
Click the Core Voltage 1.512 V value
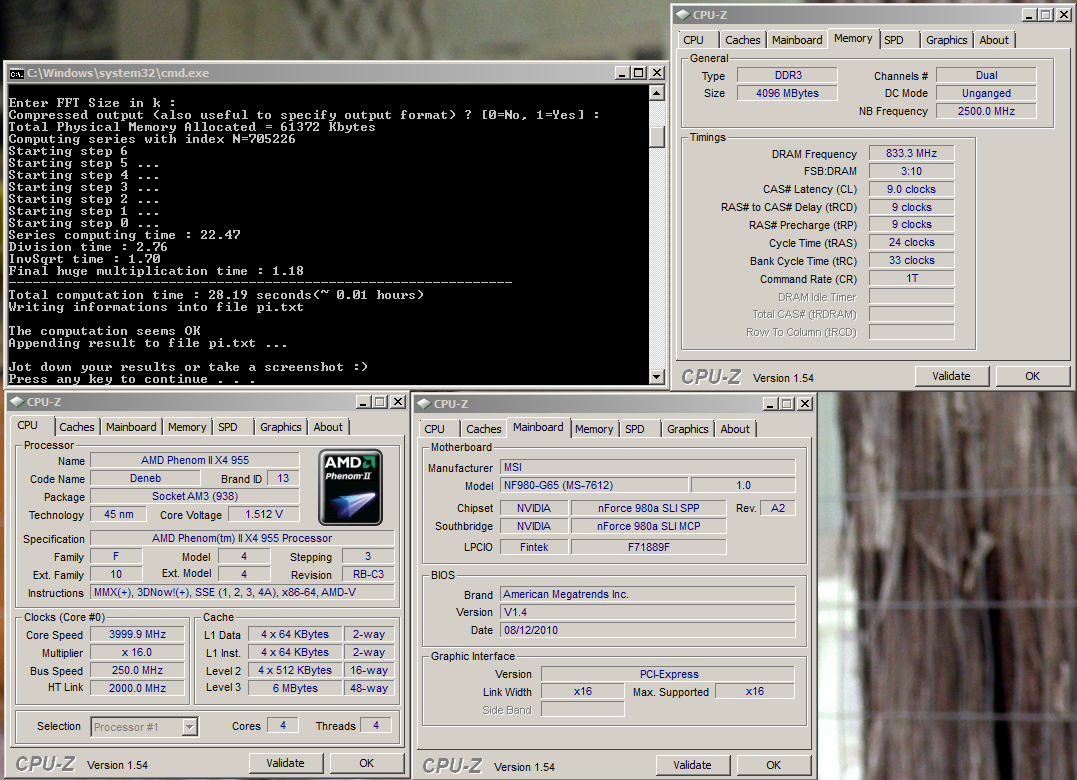[264, 514]
